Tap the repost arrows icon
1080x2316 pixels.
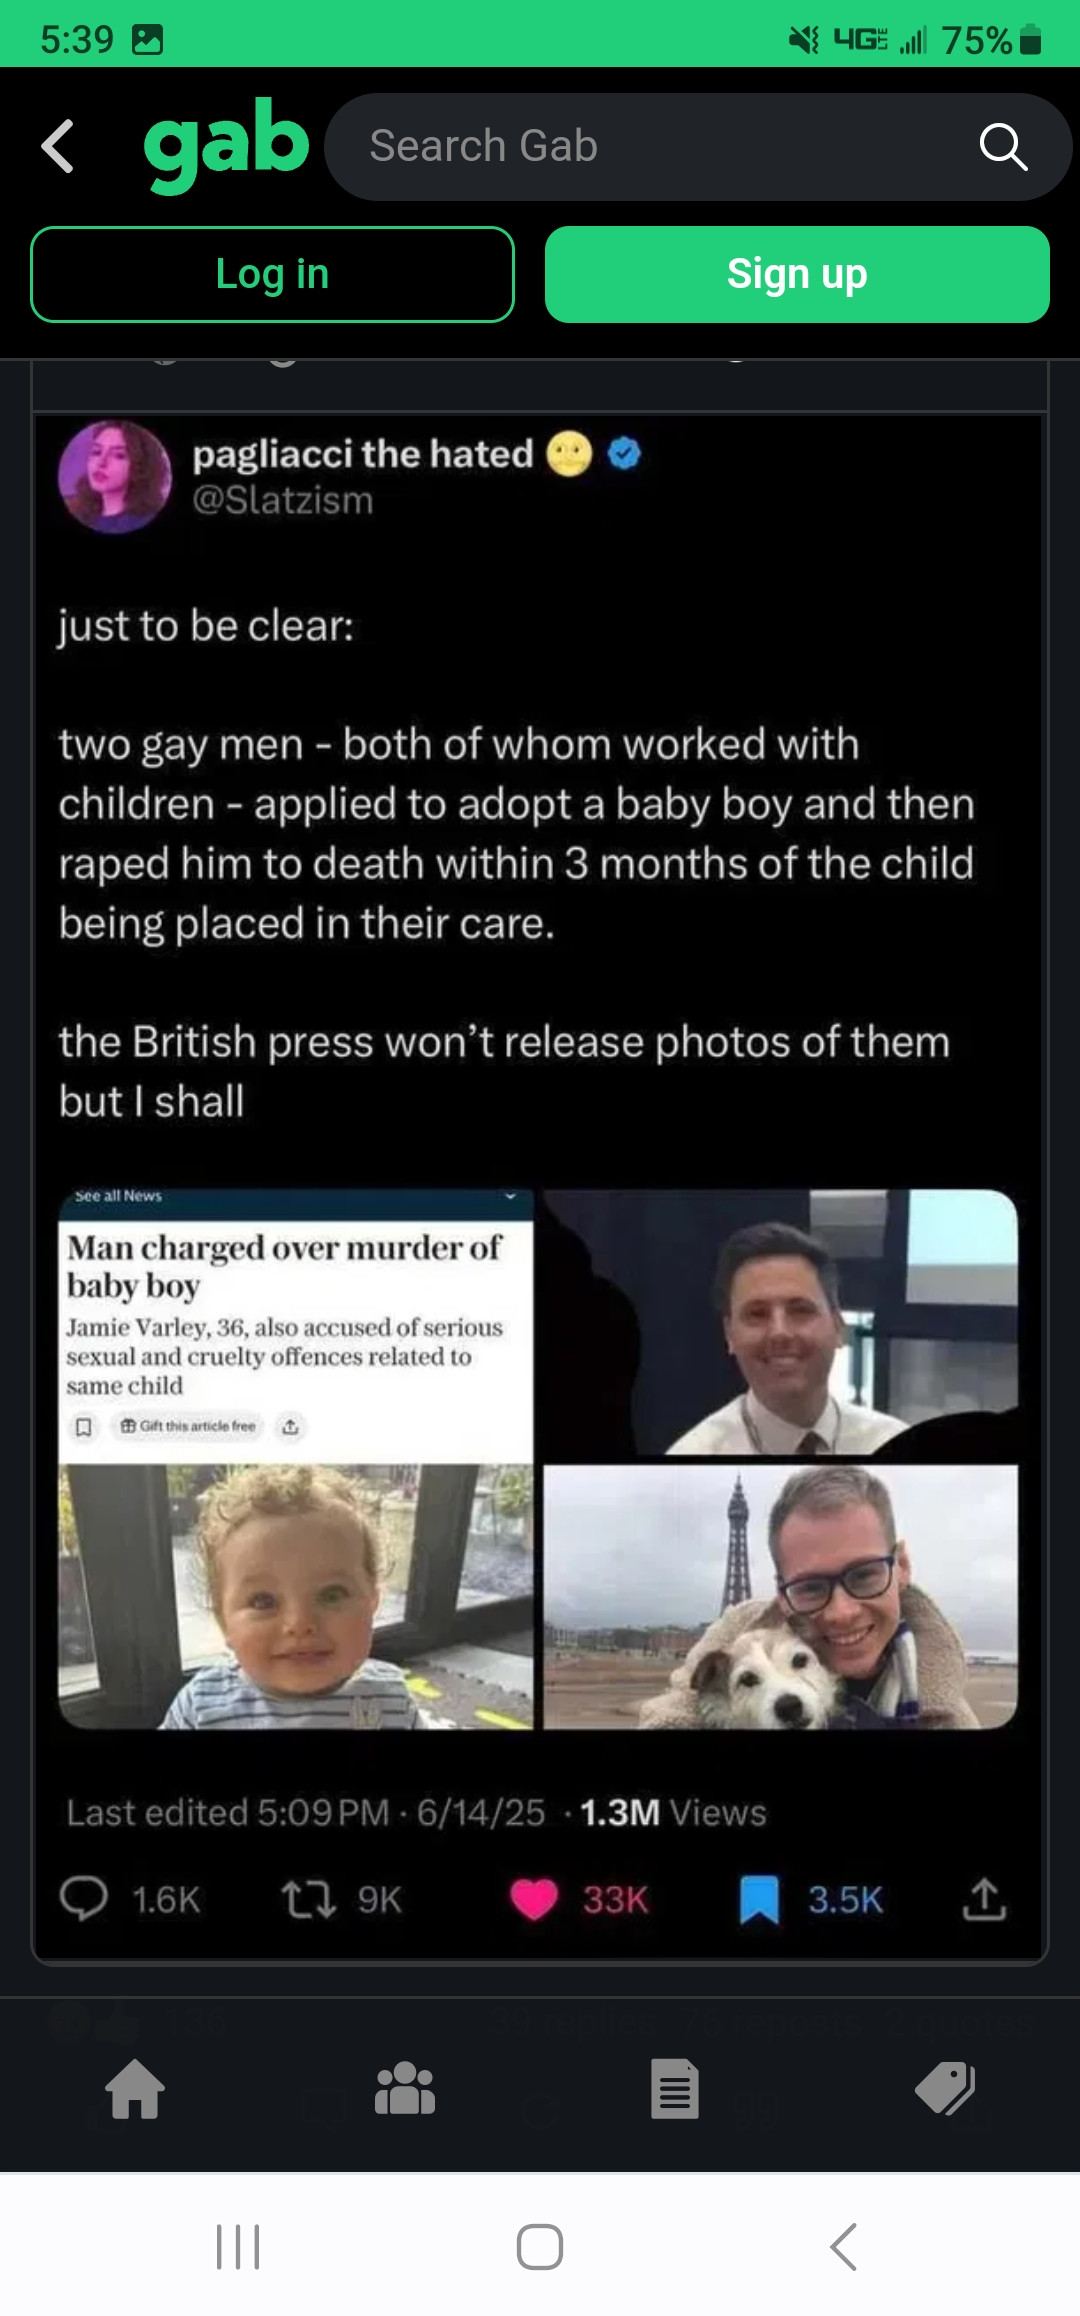(x=308, y=1898)
